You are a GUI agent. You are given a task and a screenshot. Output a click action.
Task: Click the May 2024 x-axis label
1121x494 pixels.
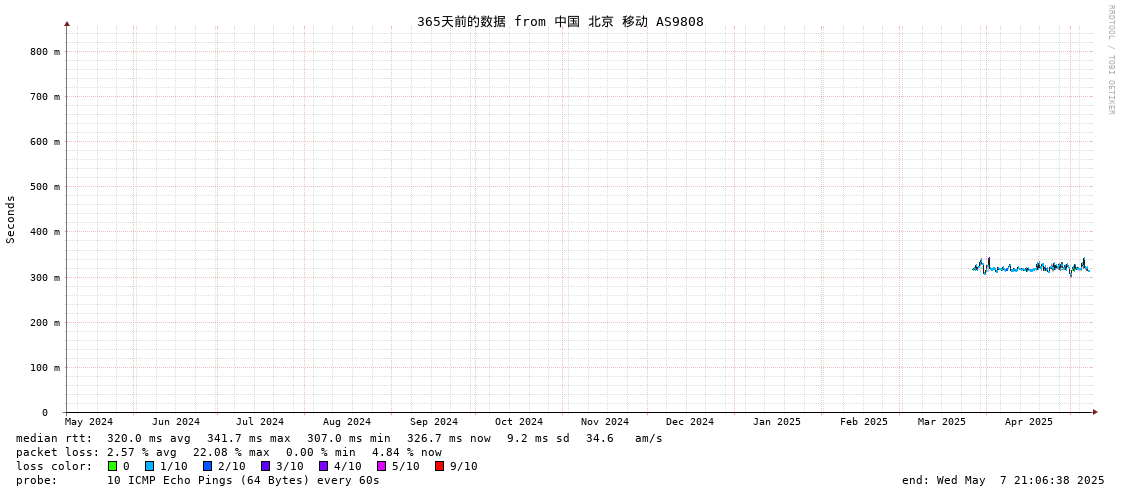pos(89,422)
